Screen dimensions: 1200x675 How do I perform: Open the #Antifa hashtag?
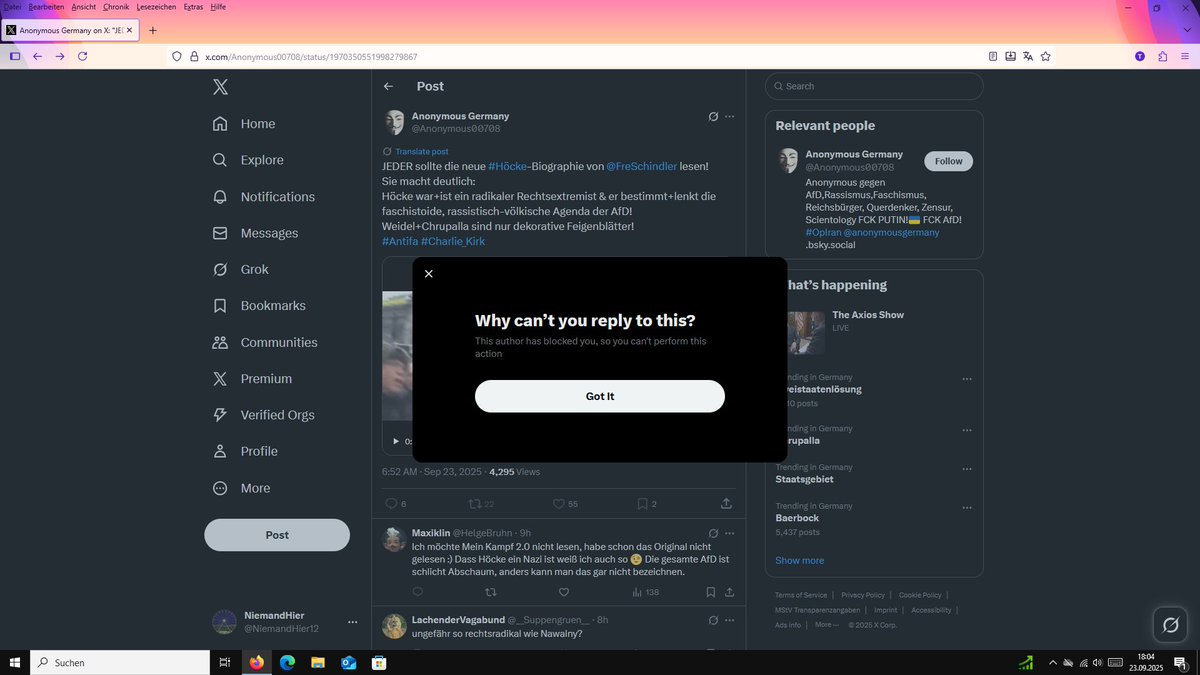tap(400, 241)
